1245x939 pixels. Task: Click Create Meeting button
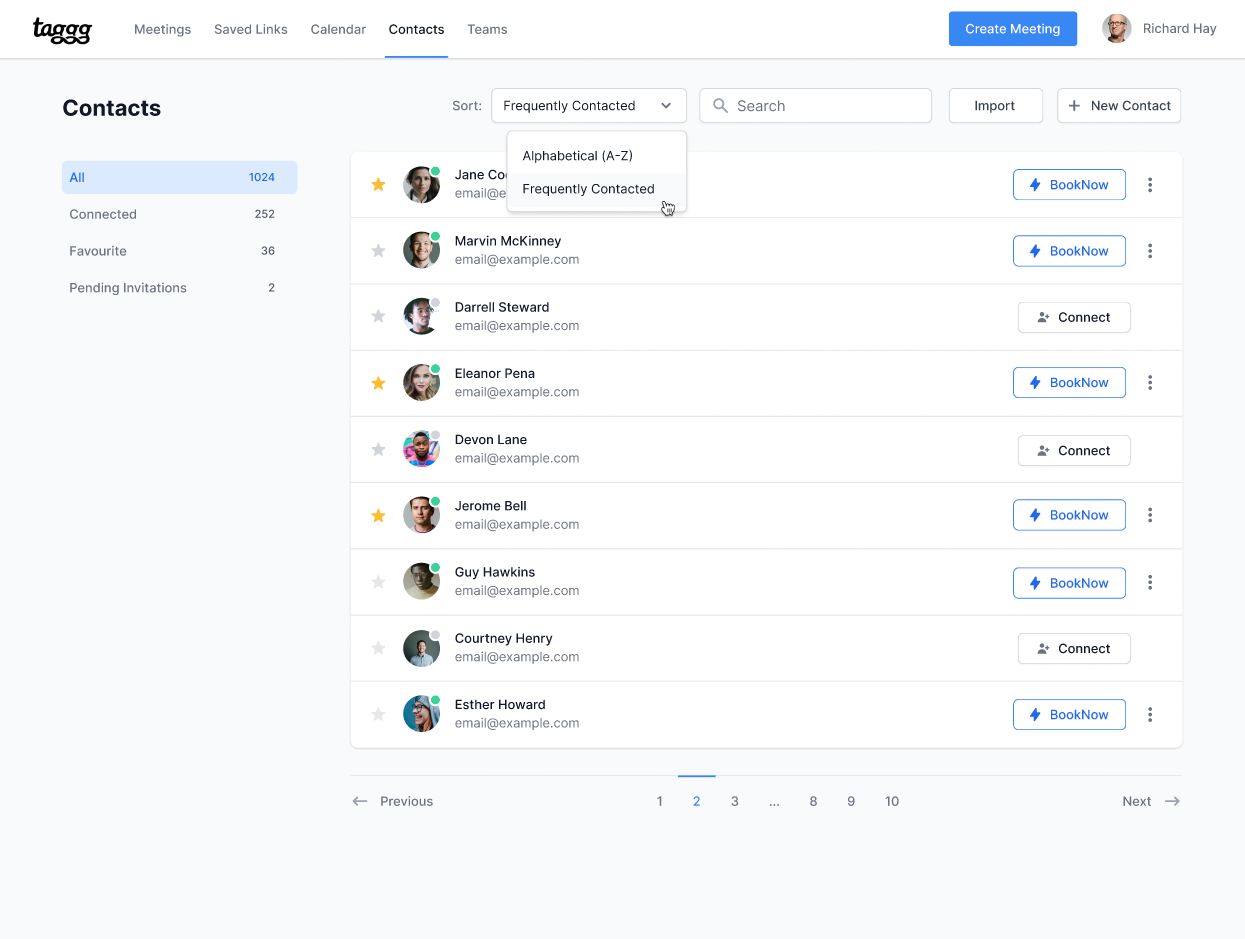[1013, 29]
